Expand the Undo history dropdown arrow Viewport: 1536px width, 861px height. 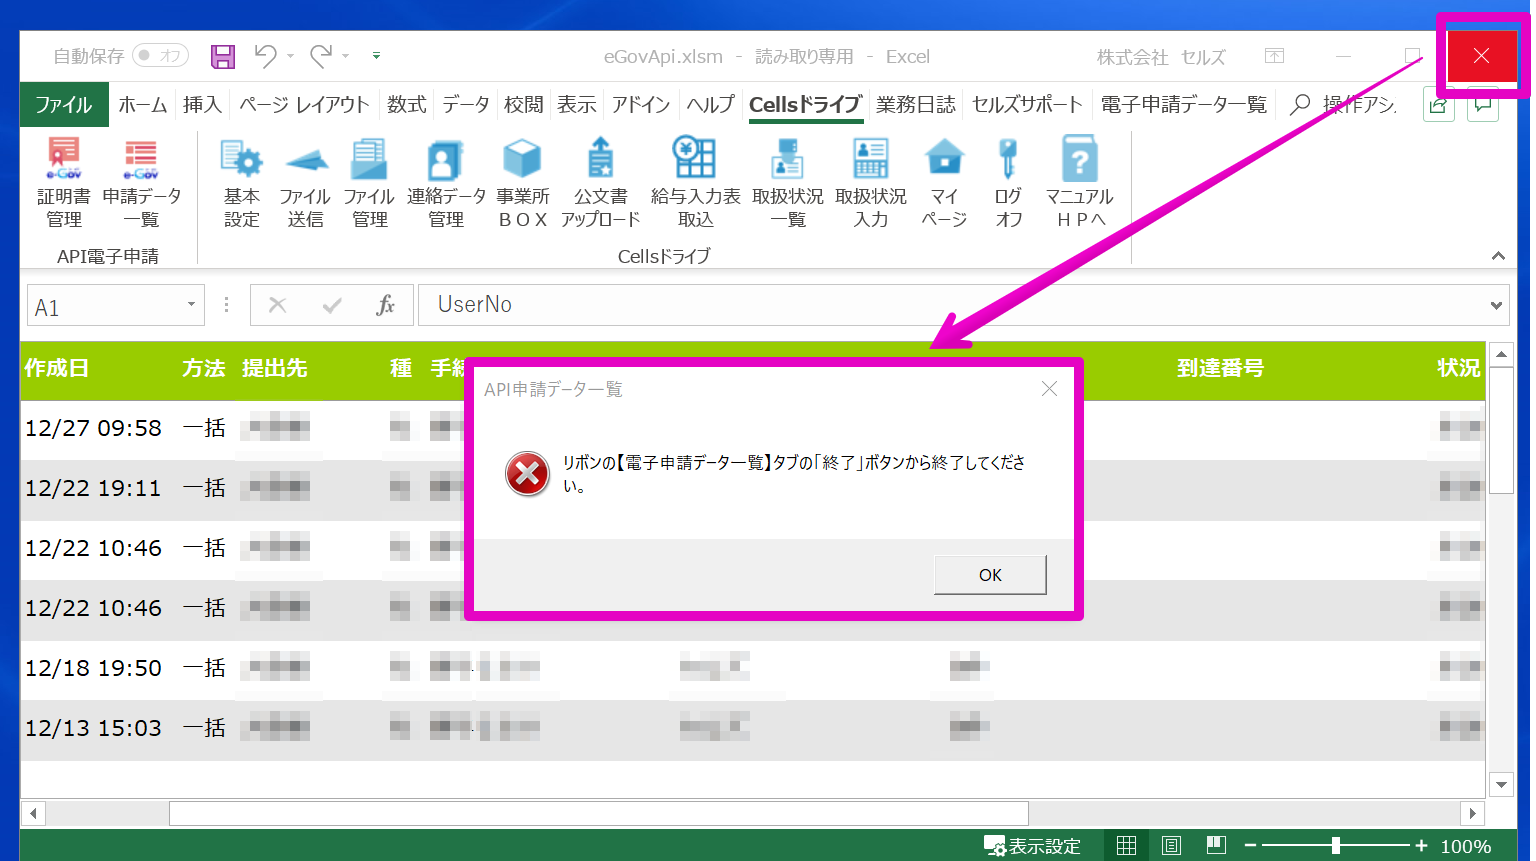point(291,56)
